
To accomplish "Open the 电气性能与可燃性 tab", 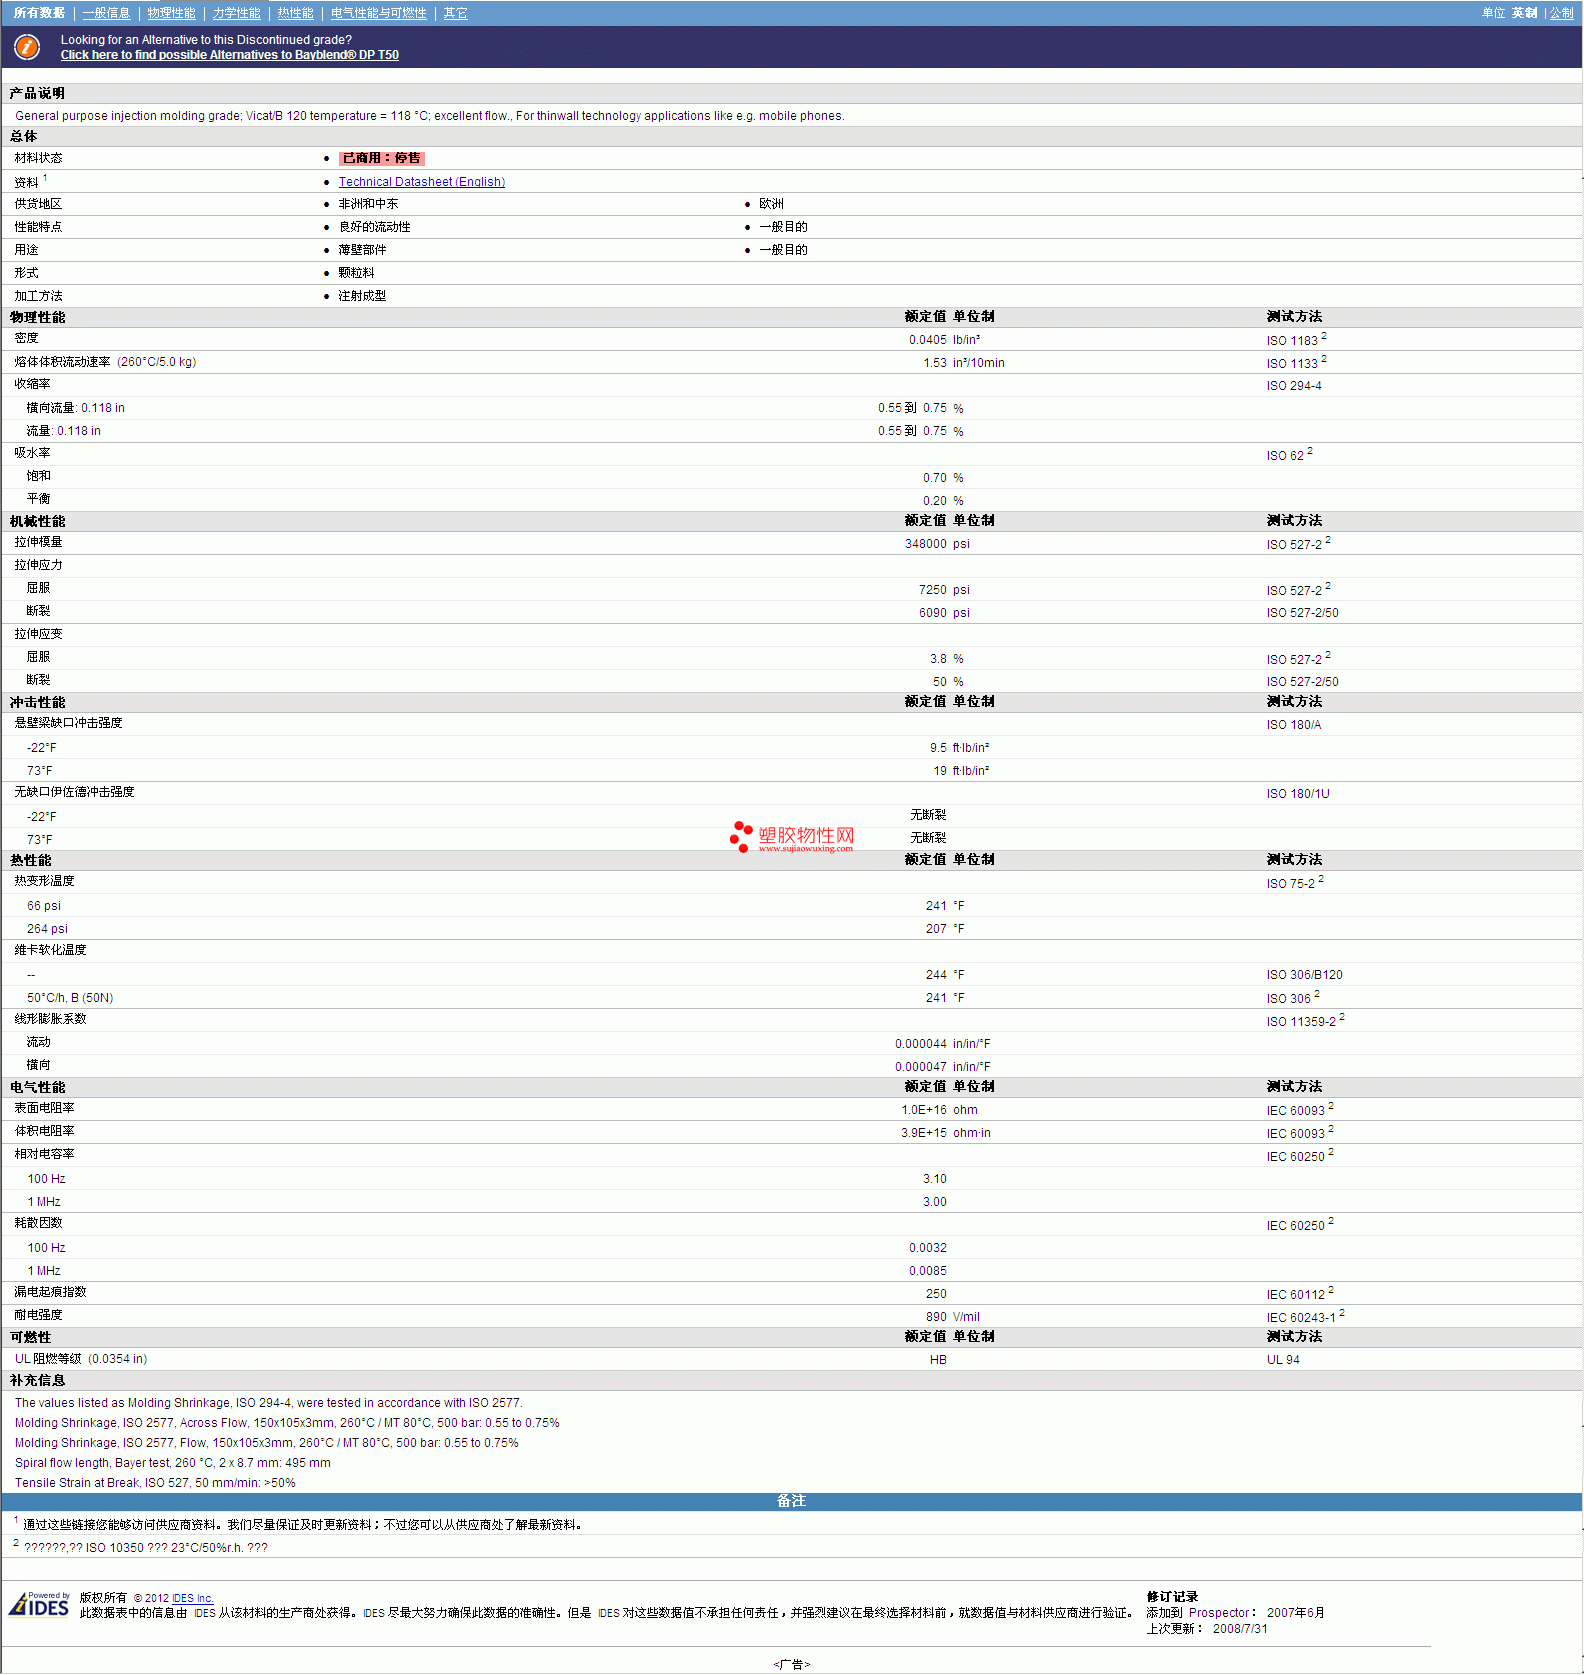I will pos(378,13).
